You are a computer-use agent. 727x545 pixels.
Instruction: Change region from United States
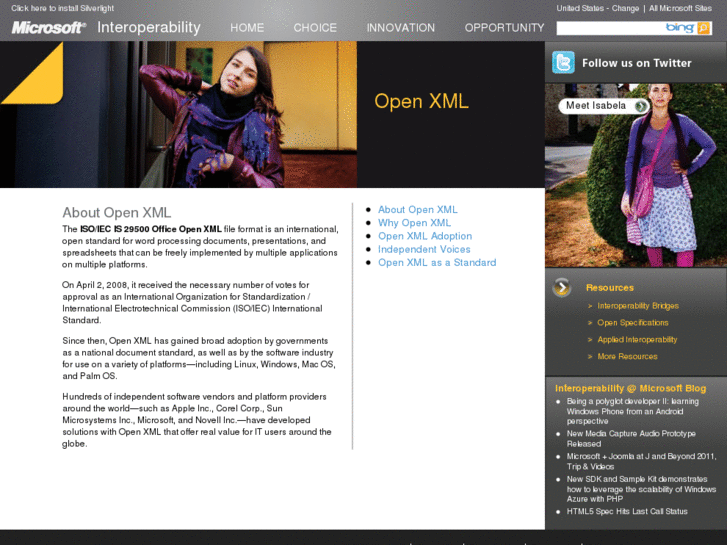[625, 8]
